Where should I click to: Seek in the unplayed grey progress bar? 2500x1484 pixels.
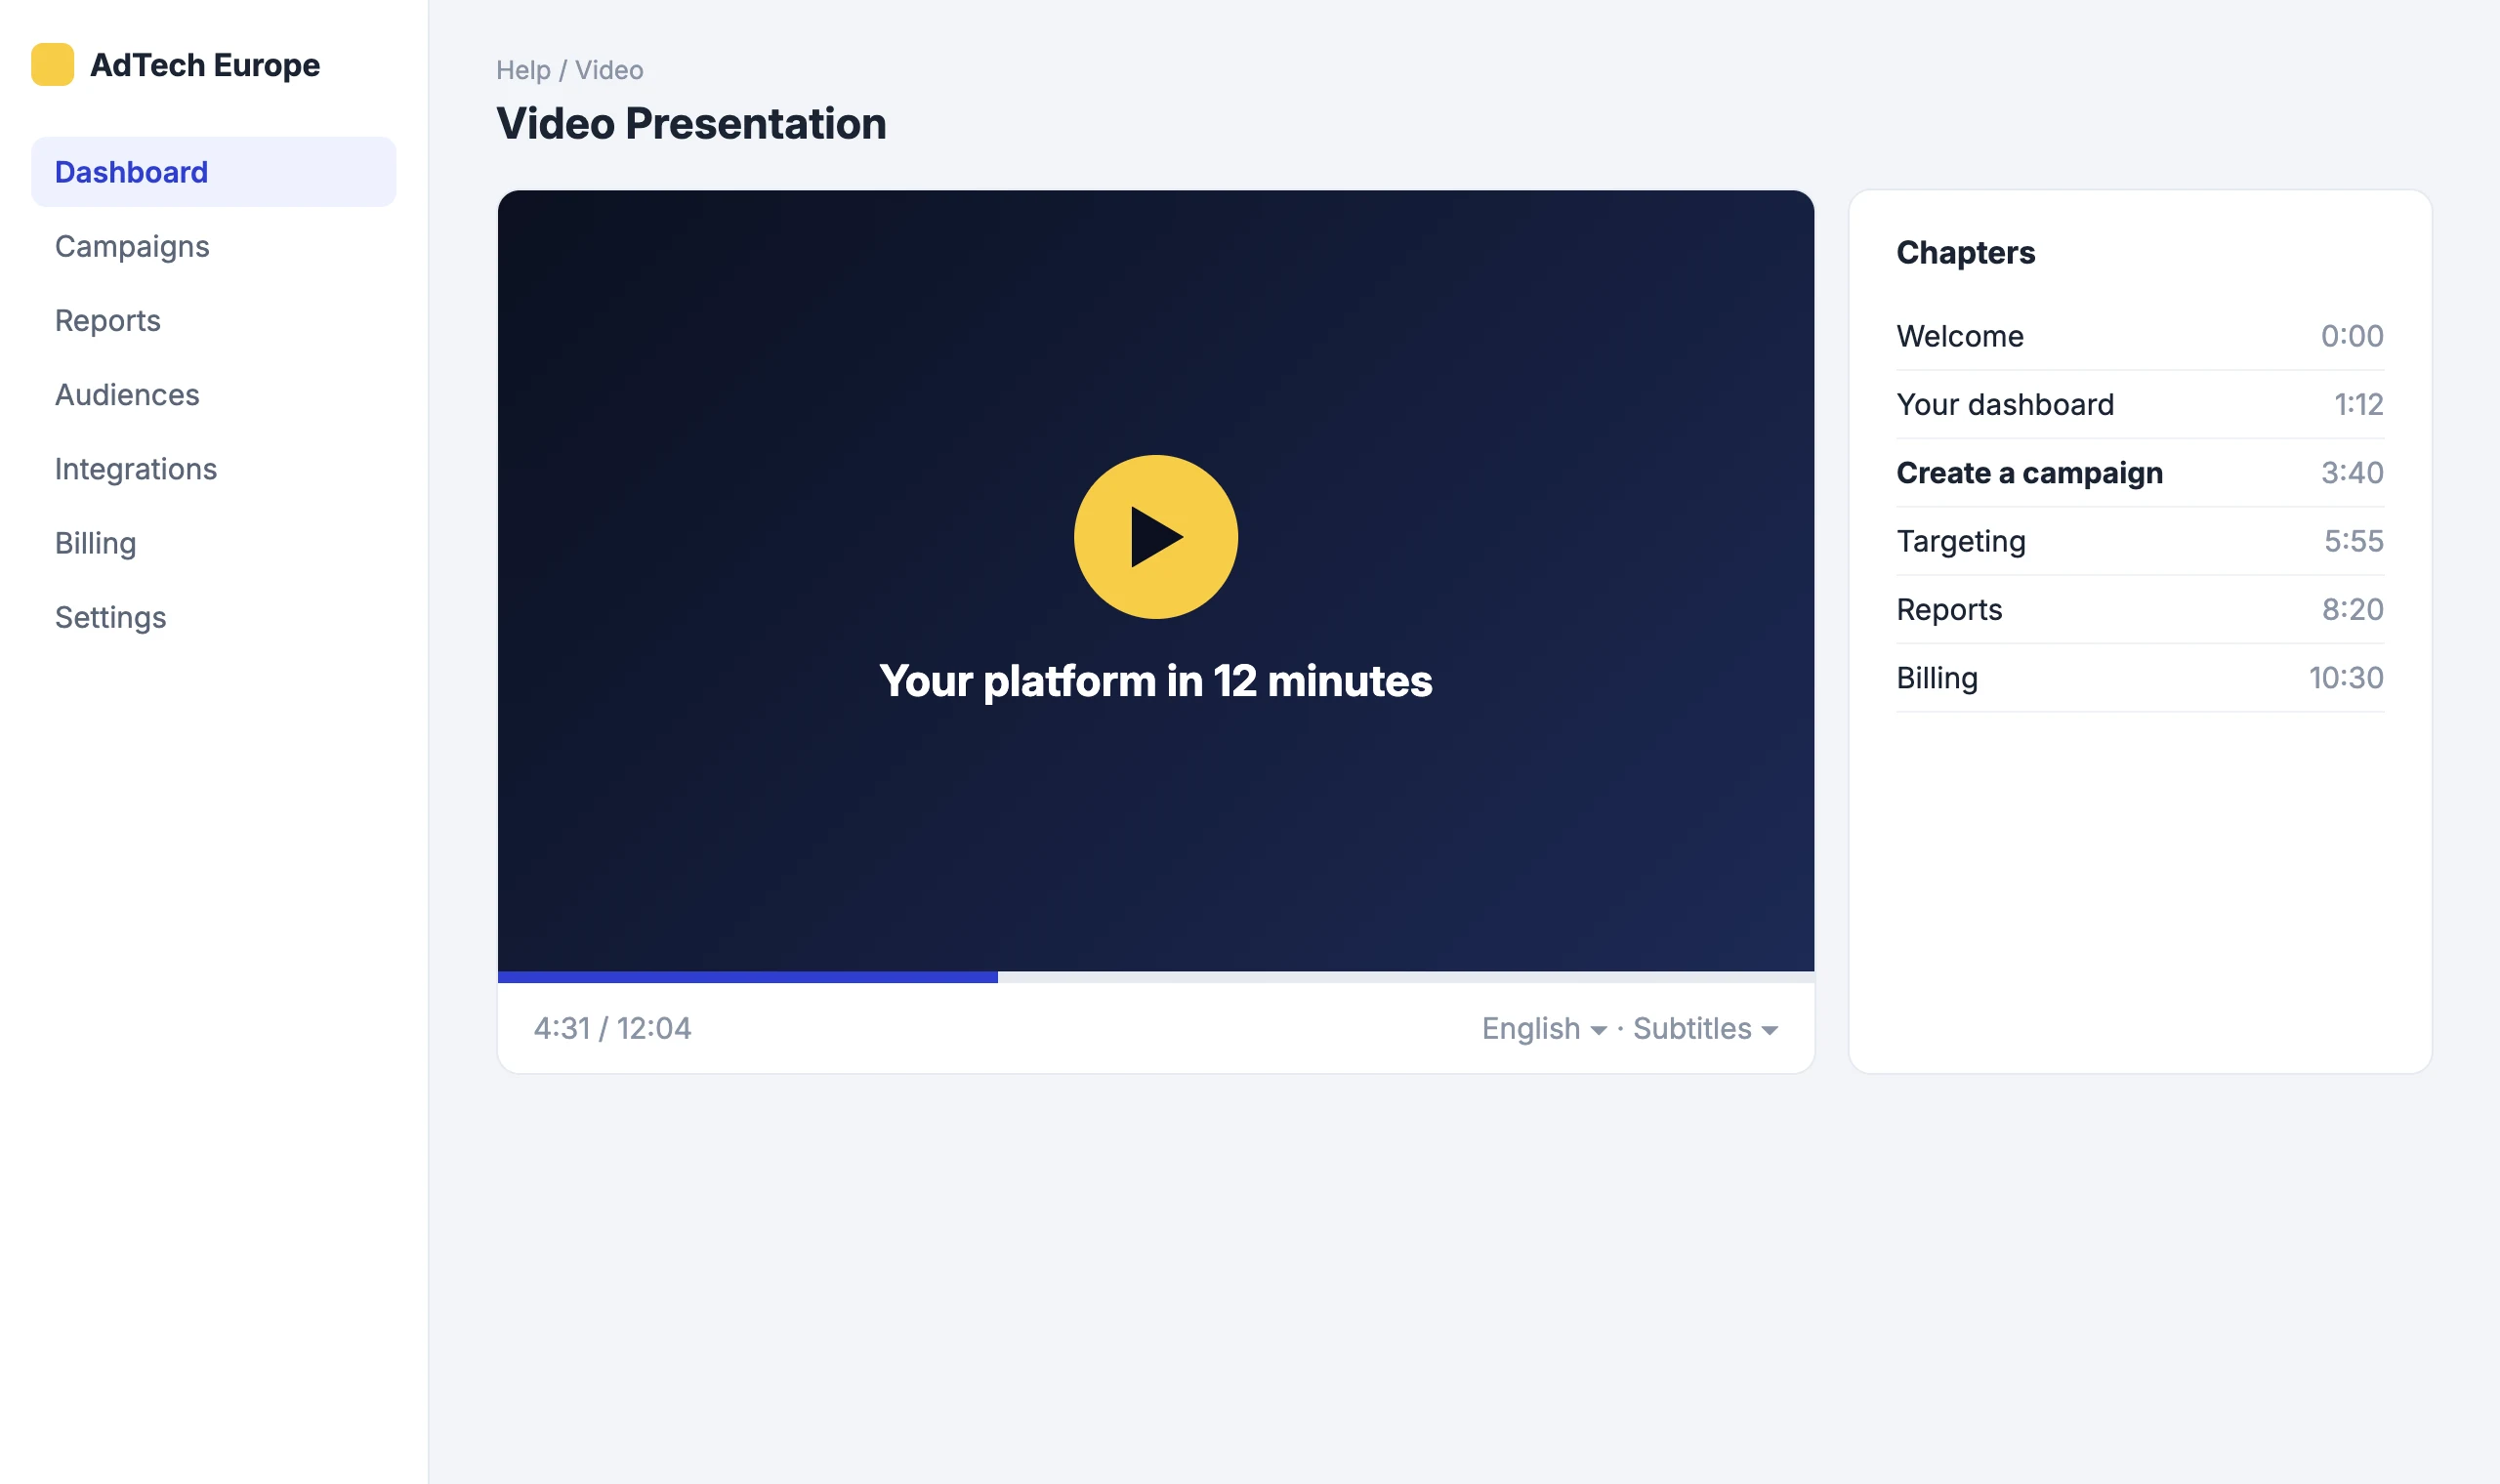click(1406, 977)
